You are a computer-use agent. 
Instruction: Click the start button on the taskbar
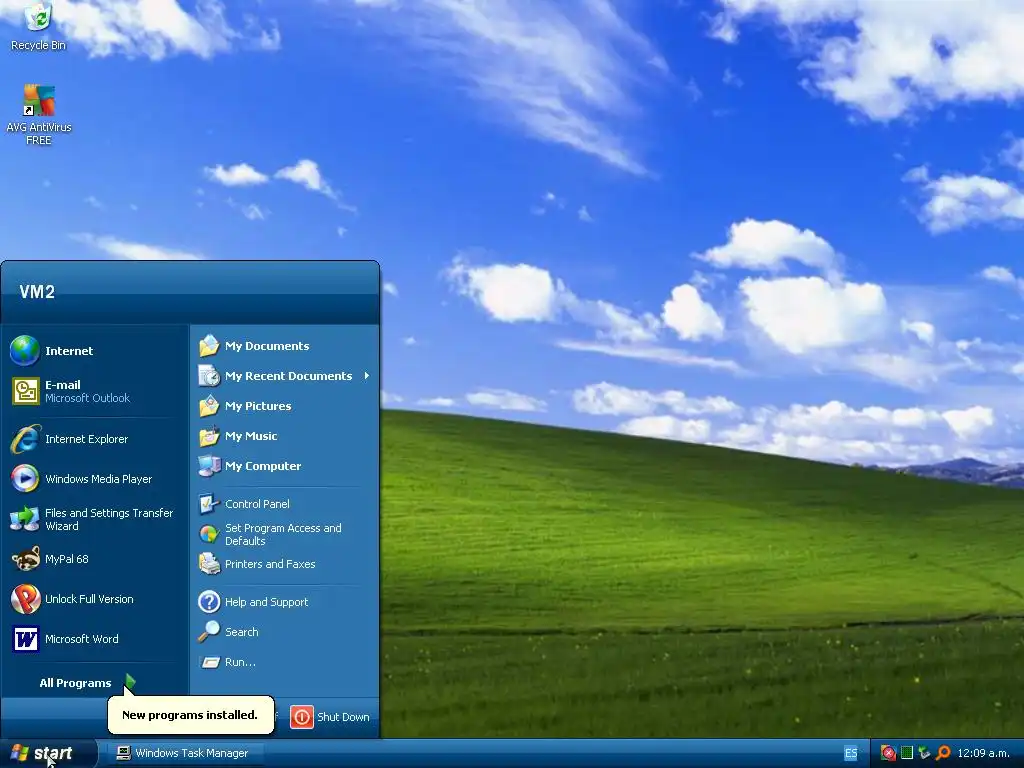click(x=48, y=753)
